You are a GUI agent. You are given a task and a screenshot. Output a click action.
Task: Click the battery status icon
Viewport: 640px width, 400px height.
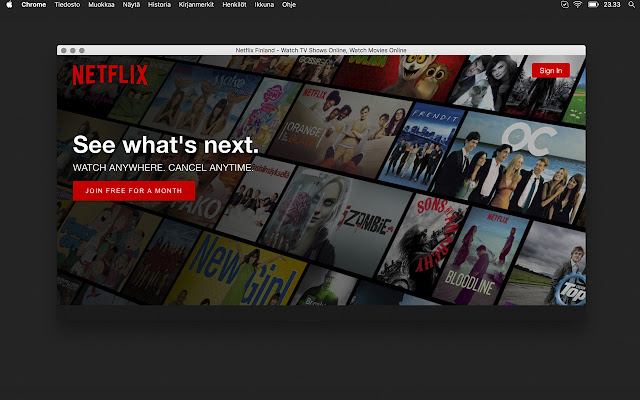coord(593,5)
